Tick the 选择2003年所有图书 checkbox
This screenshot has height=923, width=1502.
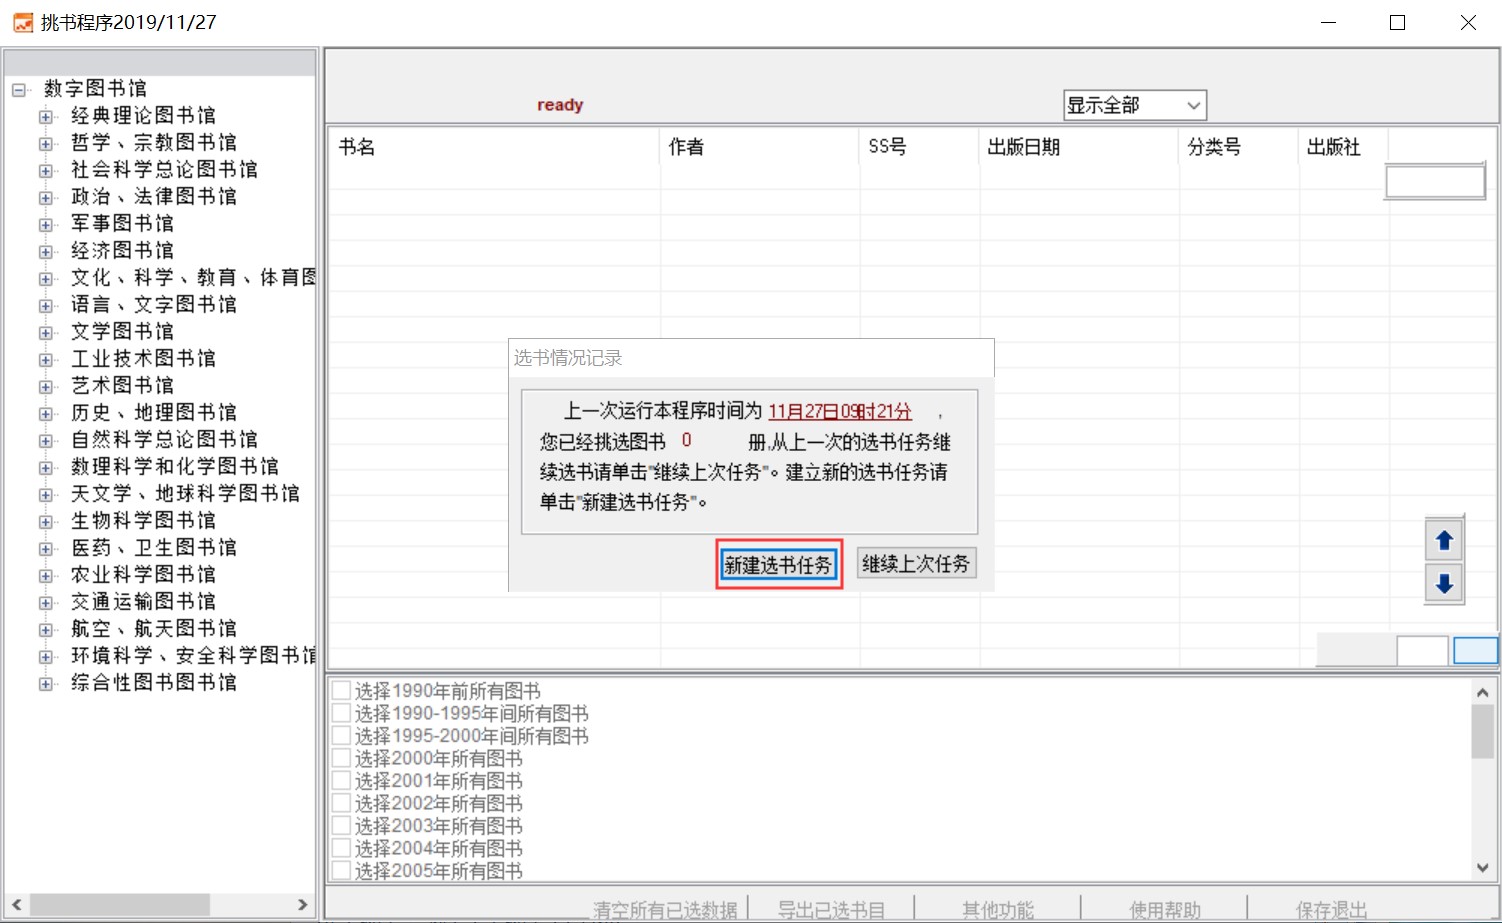[341, 826]
